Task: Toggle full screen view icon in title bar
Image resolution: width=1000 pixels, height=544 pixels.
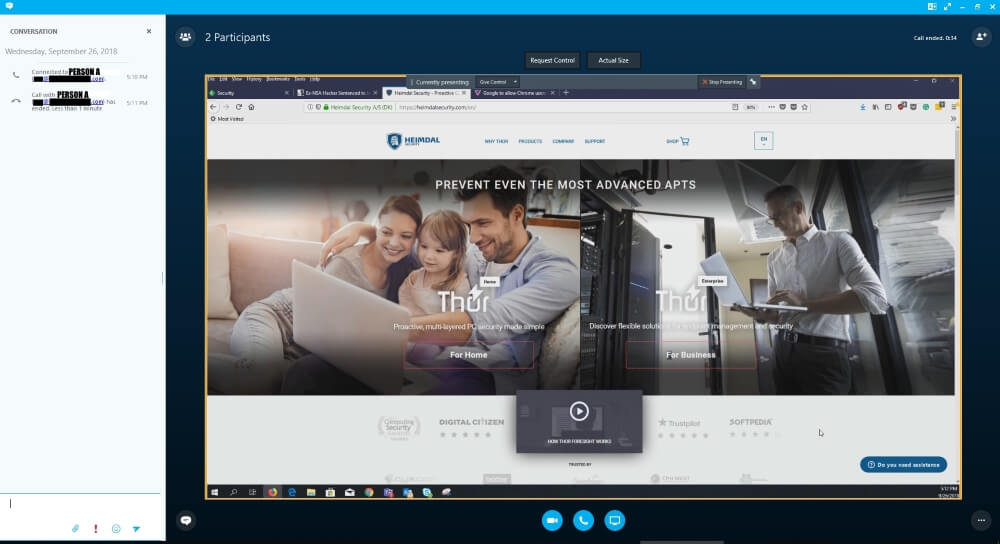Action: pos(947,6)
